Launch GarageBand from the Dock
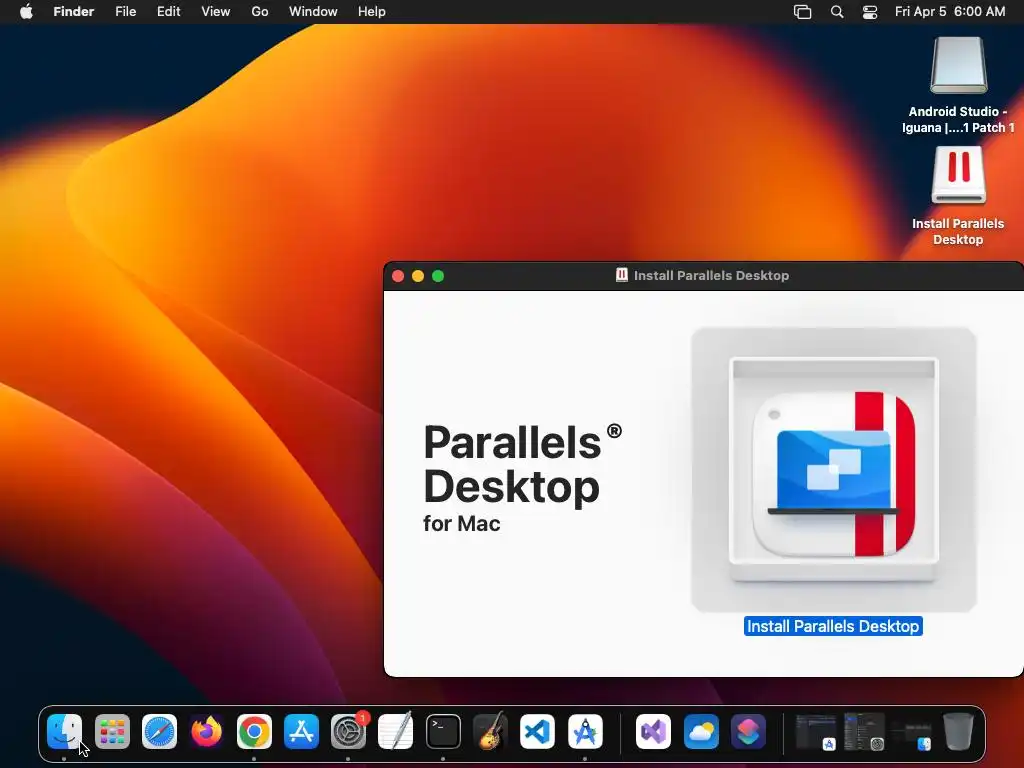1024x768 pixels. [490, 731]
